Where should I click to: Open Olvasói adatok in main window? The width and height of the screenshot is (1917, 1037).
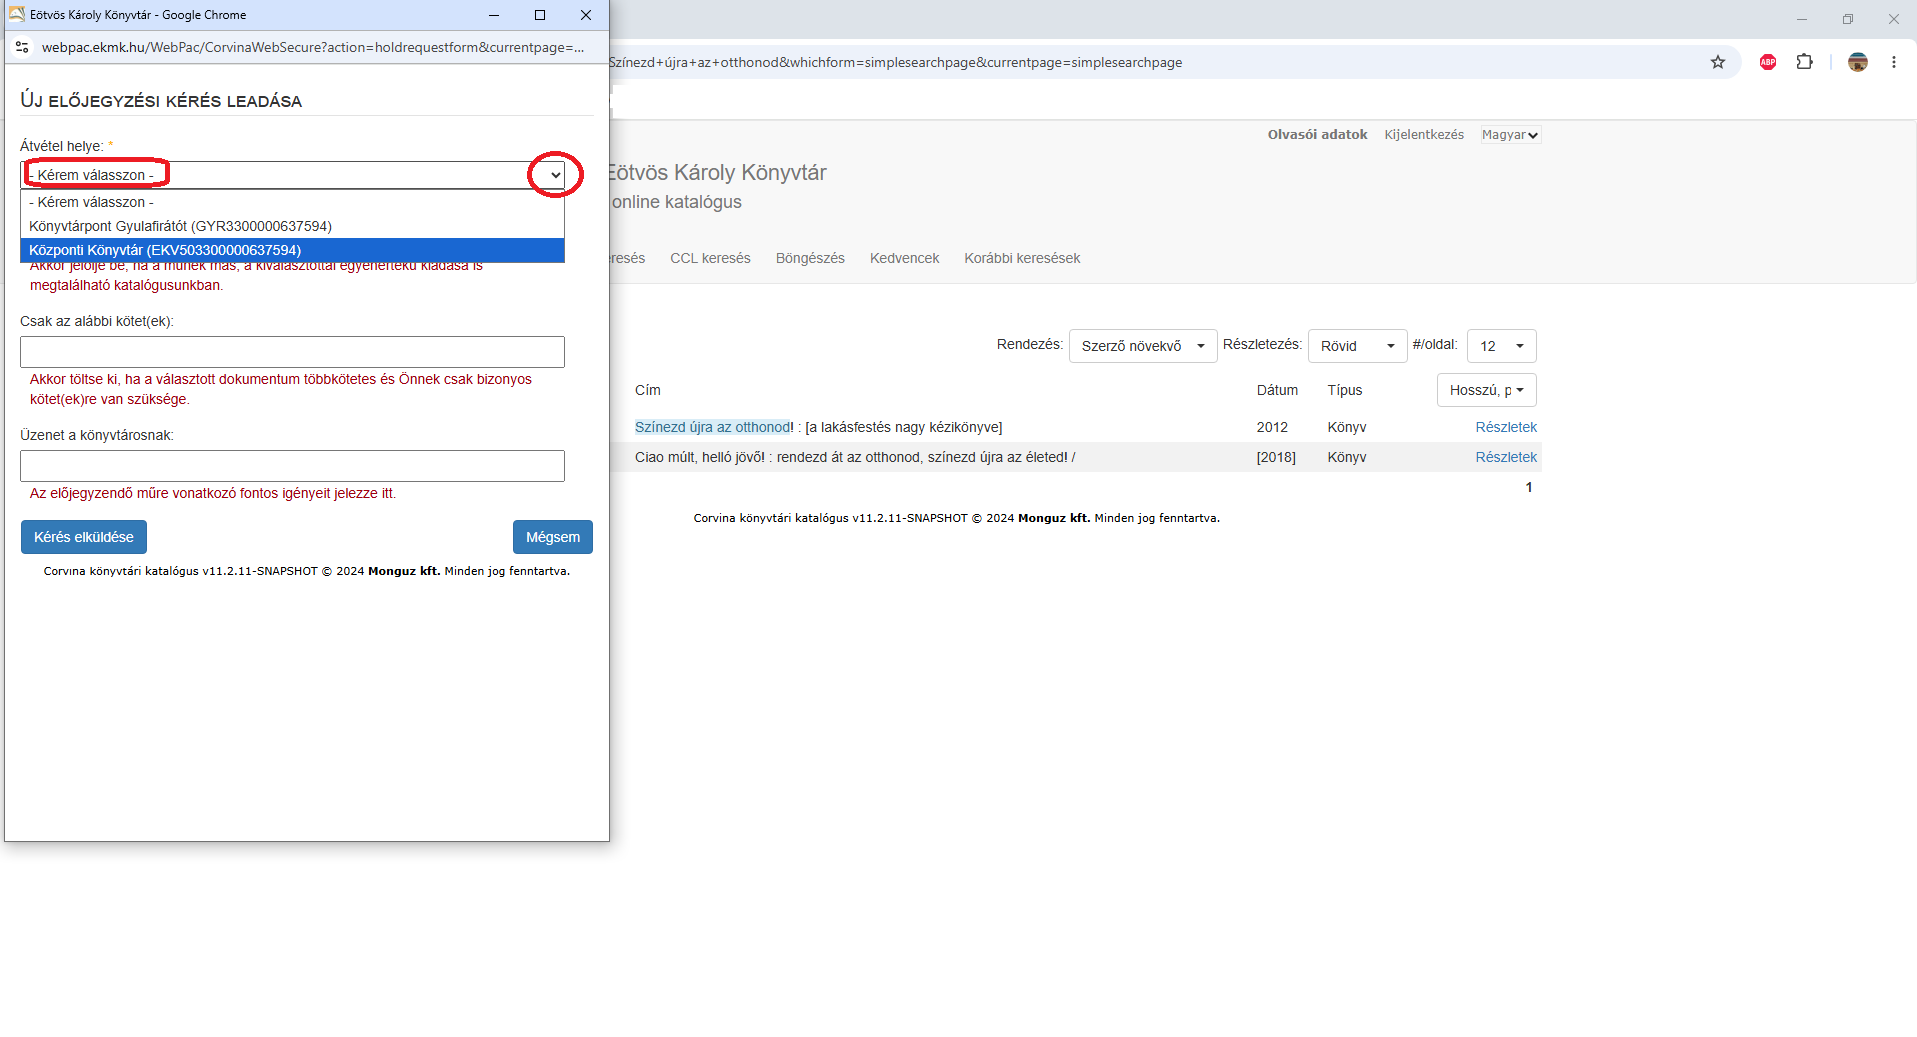1317,134
